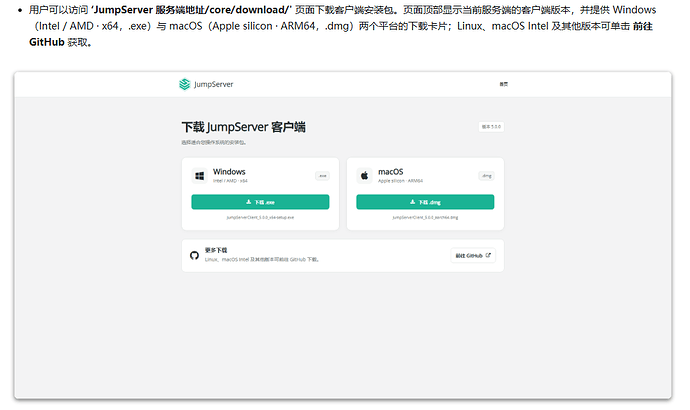Click the Apple logo icon
The height and width of the screenshot is (410, 690).
[x=364, y=176]
